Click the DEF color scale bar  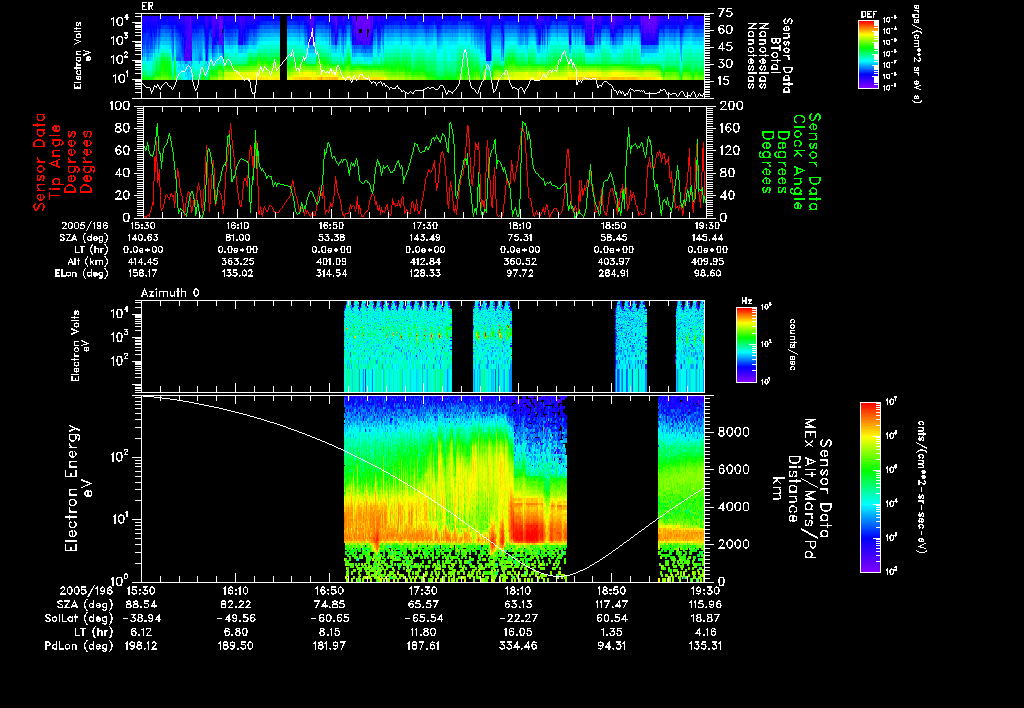[868, 54]
